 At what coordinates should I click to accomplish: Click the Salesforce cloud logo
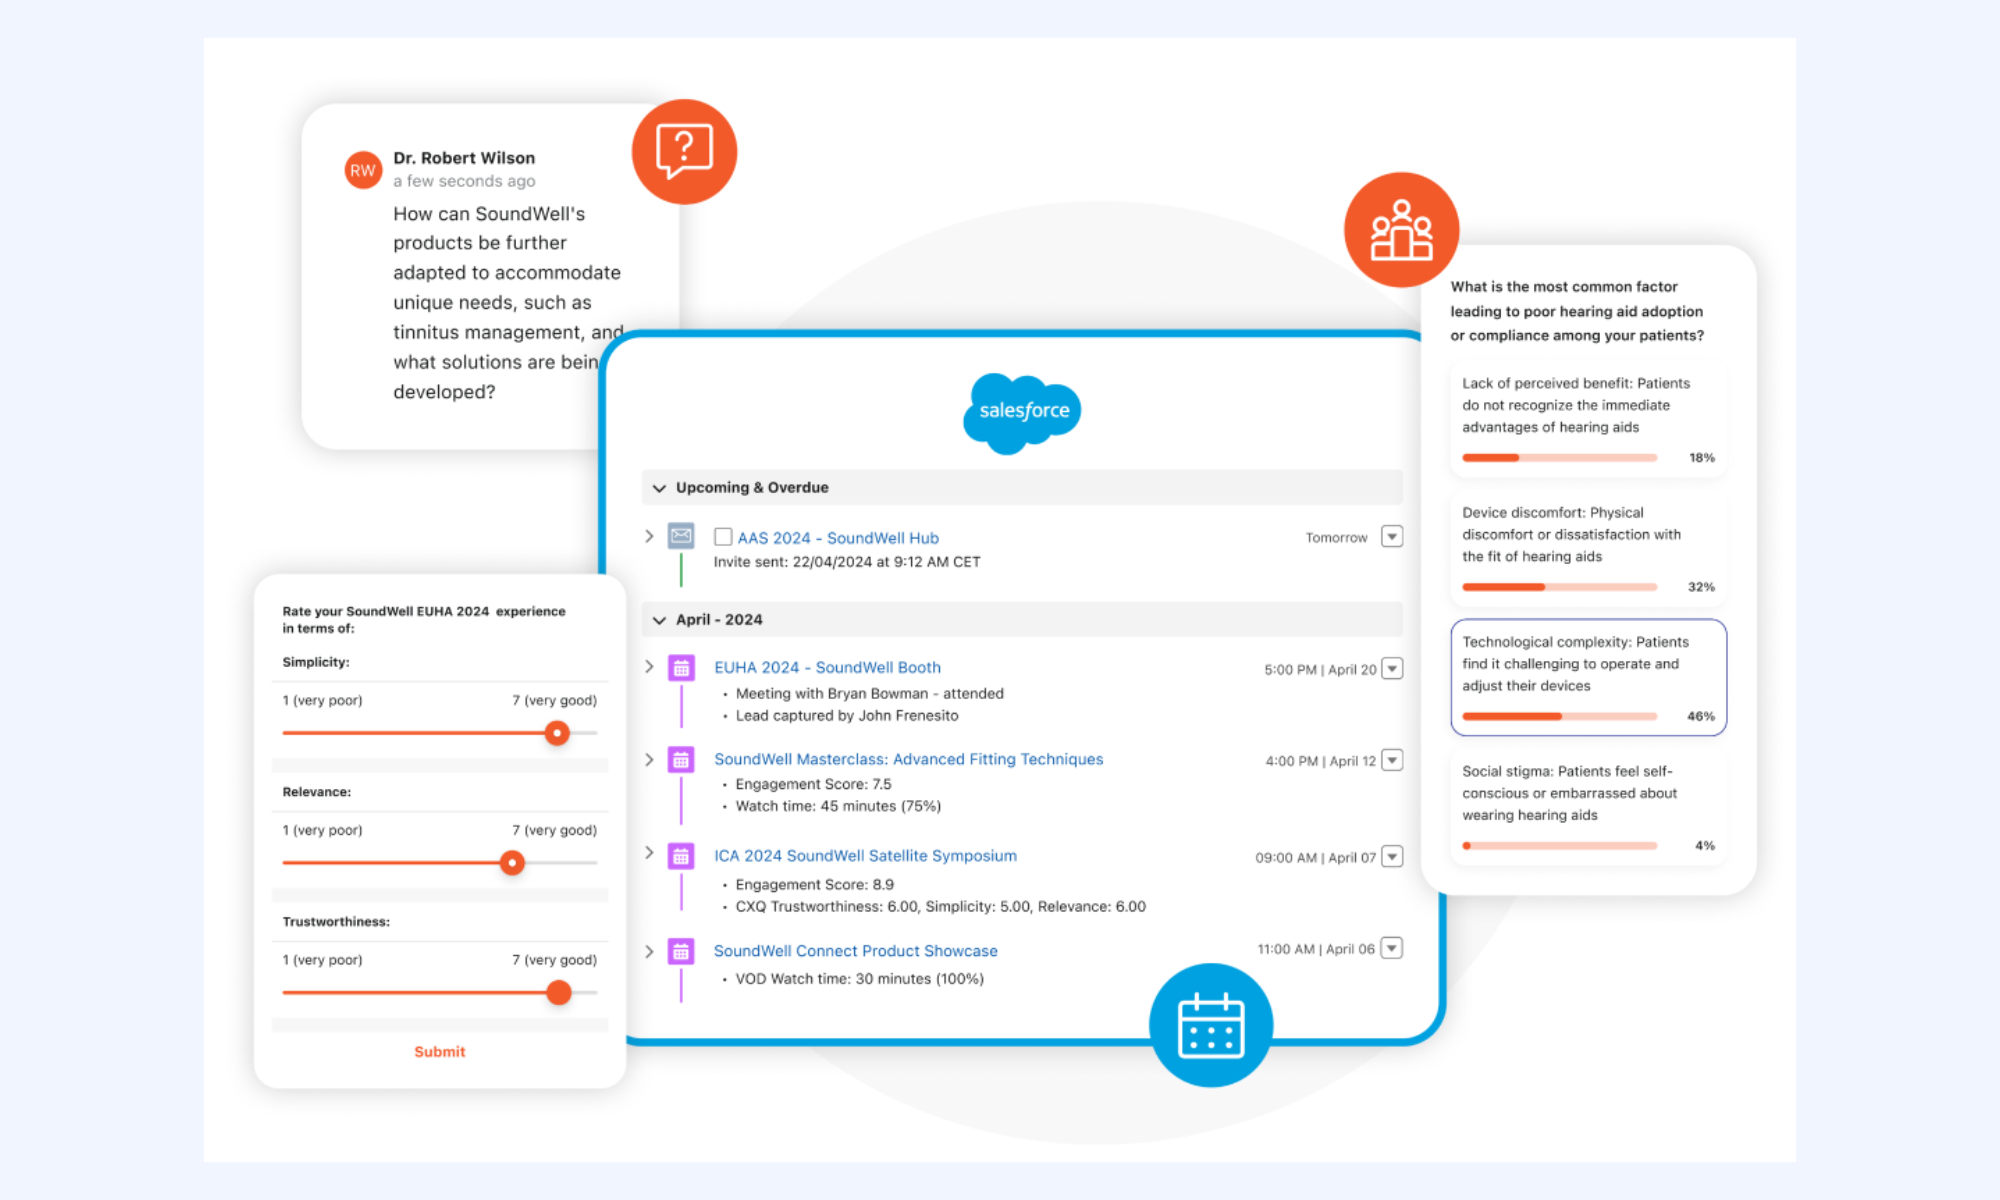[x=1022, y=412]
